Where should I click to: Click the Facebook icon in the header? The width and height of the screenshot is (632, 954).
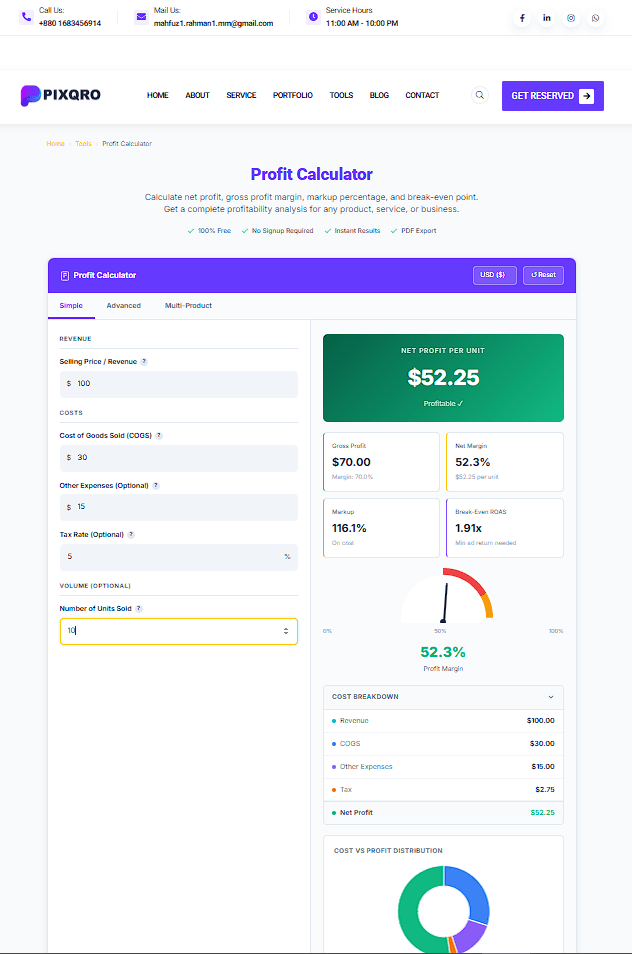pos(522,18)
